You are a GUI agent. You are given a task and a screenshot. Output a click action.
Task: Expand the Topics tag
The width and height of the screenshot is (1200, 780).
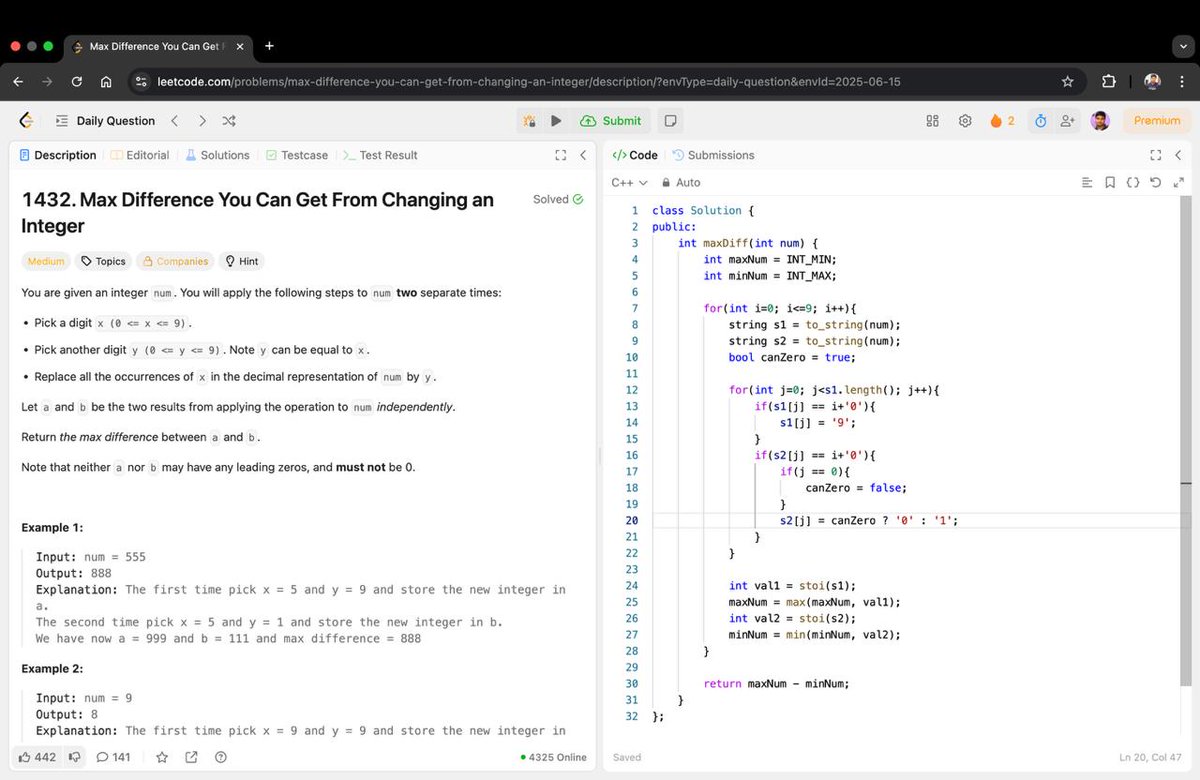tap(103, 261)
